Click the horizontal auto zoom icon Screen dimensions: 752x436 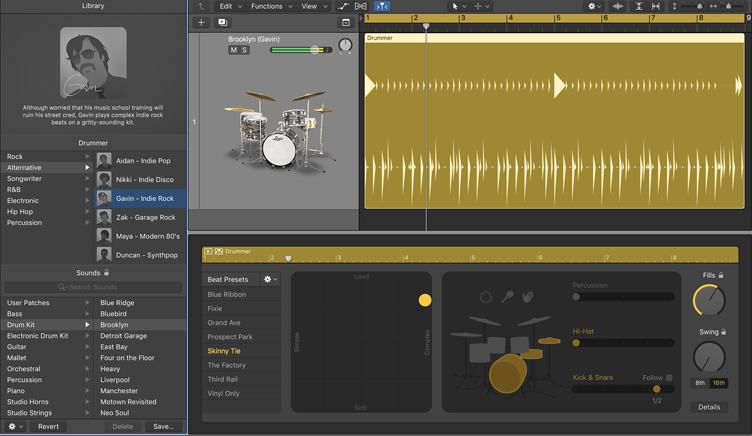[x=655, y=6]
